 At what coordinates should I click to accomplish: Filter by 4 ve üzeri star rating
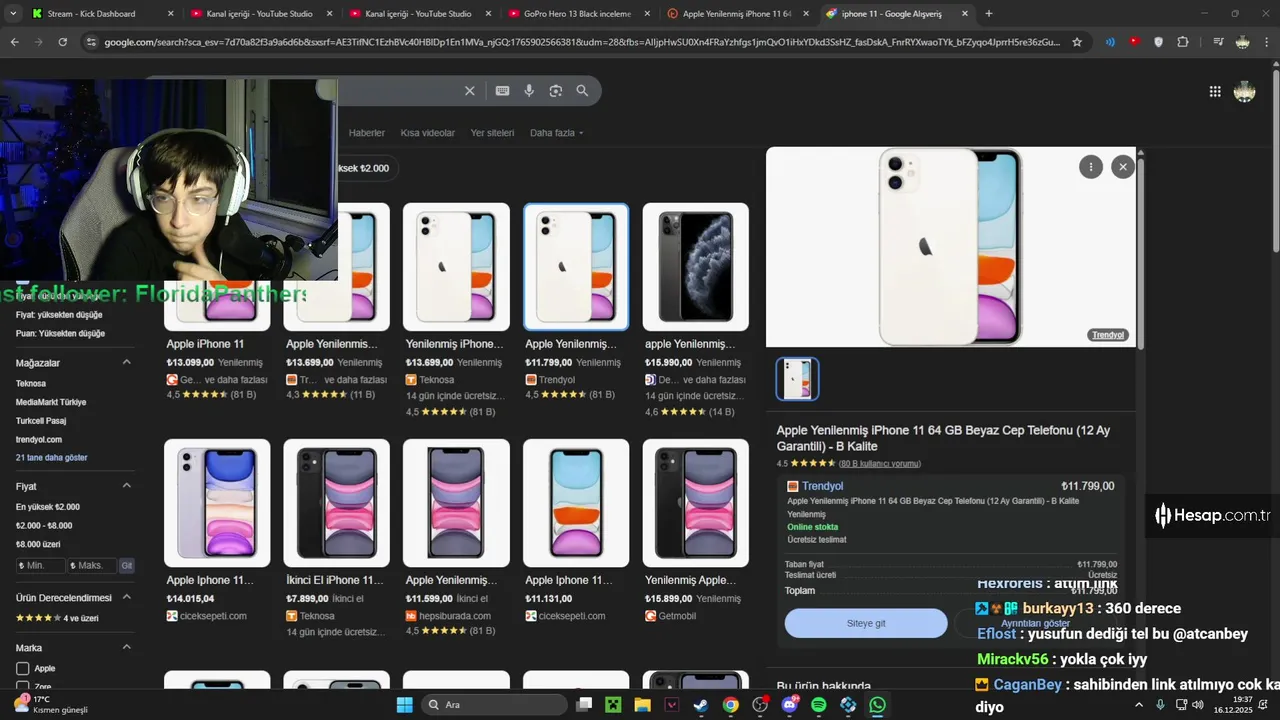click(x=57, y=618)
